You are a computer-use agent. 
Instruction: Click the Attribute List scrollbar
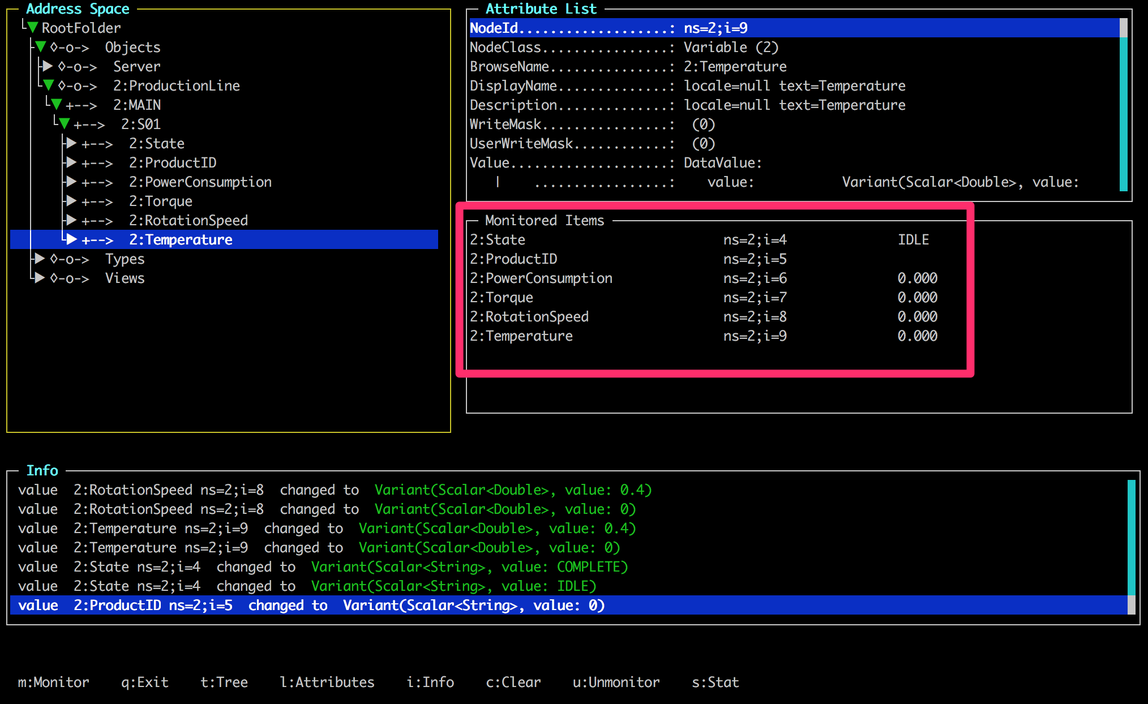1125,105
